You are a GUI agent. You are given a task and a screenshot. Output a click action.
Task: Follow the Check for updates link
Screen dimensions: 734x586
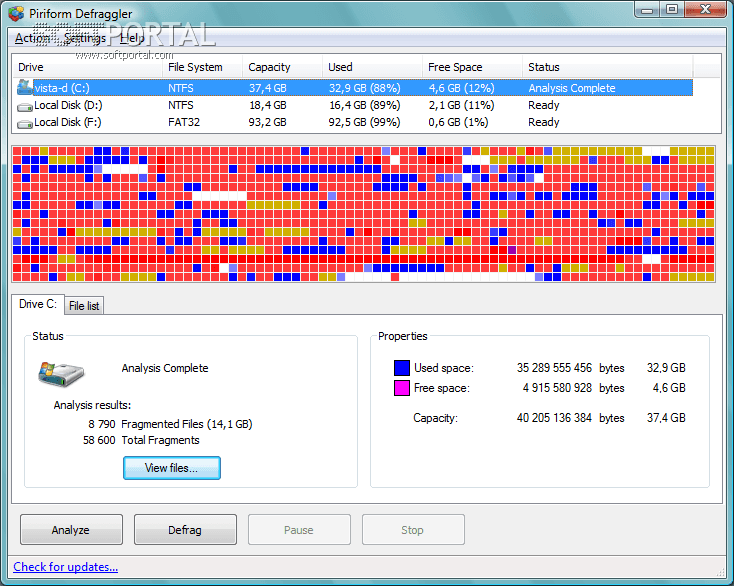pos(66,567)
